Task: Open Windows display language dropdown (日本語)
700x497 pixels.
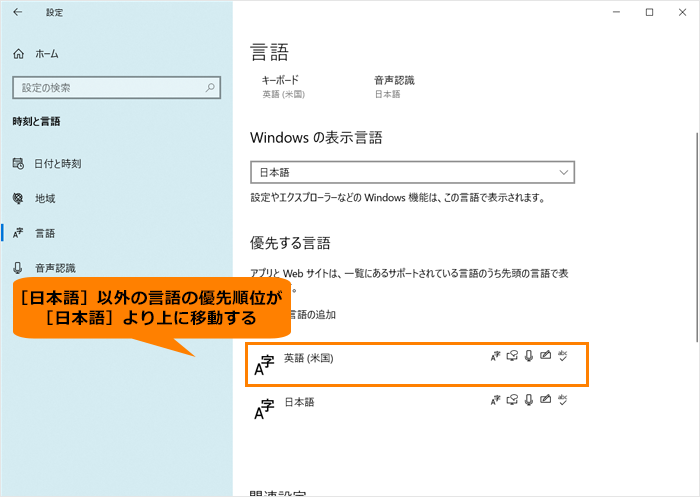Action: pyautogui.click(x=412, y=172)
